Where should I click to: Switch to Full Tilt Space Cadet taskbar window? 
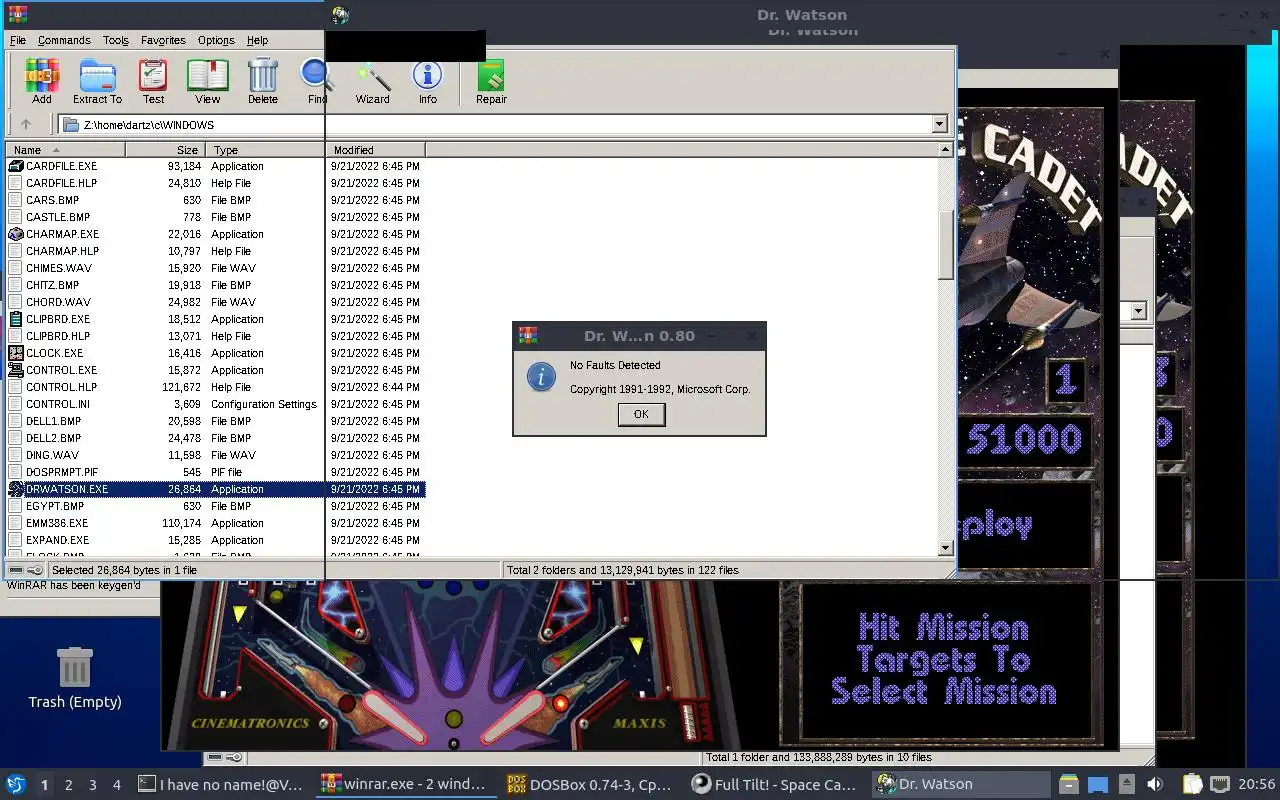point(775,785)
